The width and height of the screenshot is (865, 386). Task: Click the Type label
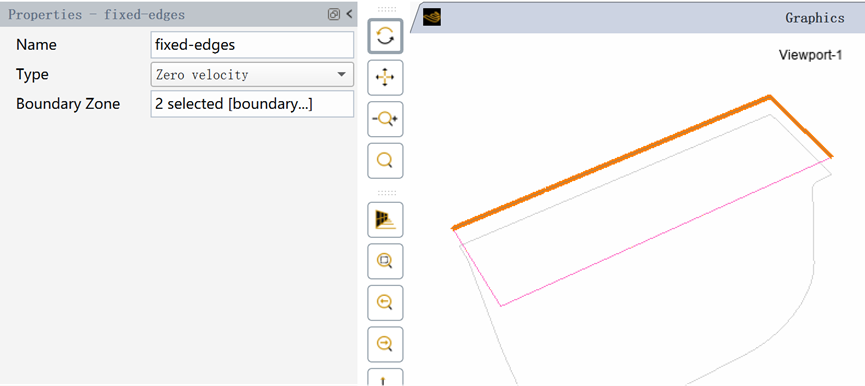(32, 74)
